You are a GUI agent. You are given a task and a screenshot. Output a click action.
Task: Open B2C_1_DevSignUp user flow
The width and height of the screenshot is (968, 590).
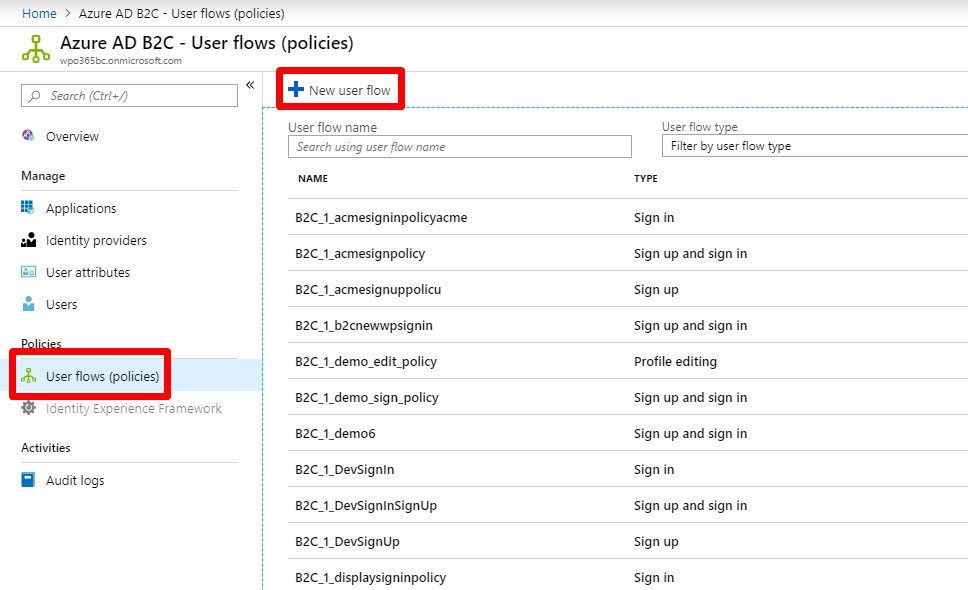point(347,542)
